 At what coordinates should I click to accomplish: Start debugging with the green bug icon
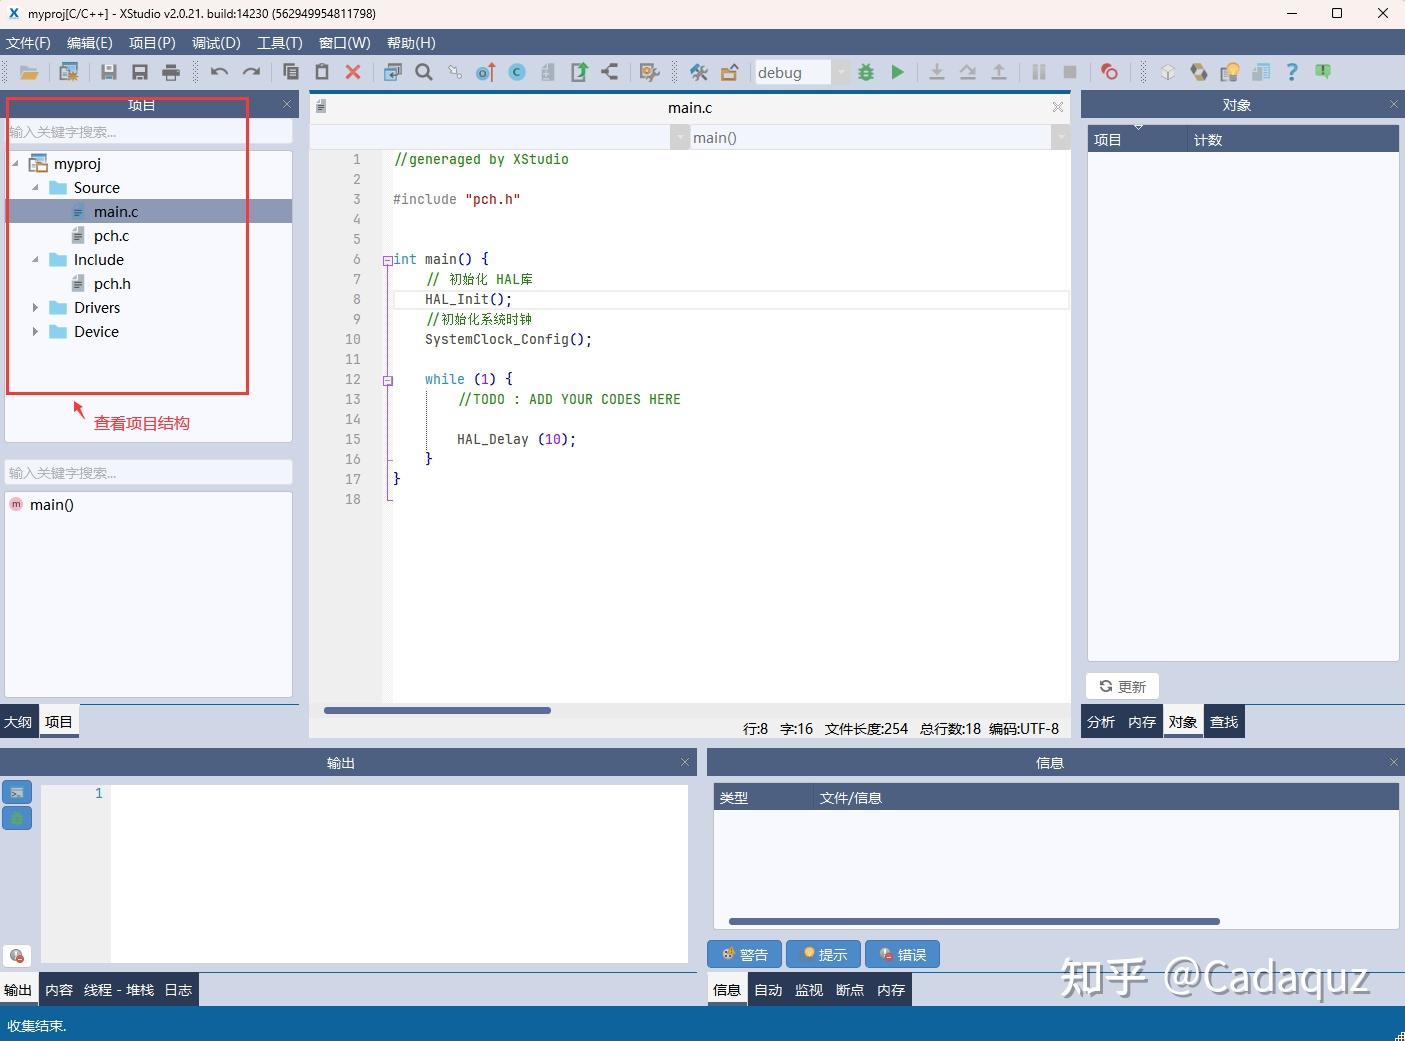[866, 72]
